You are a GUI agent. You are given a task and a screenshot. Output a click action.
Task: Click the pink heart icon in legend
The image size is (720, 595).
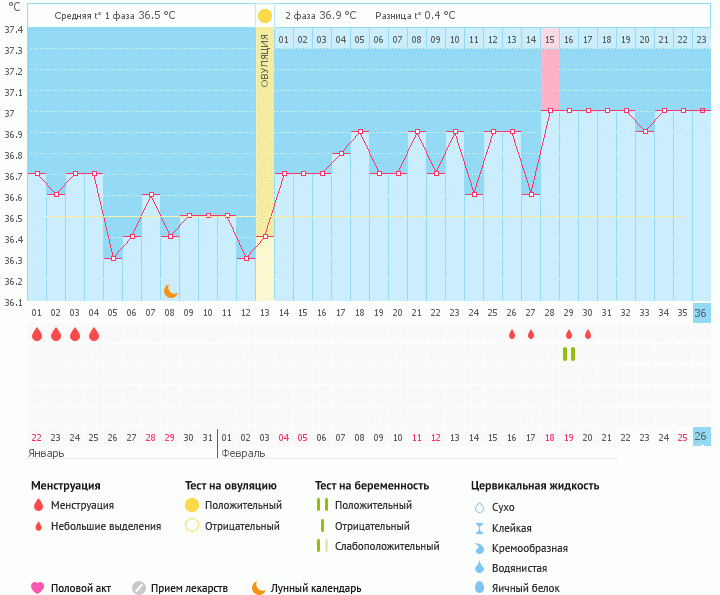(x=38, y=588)
